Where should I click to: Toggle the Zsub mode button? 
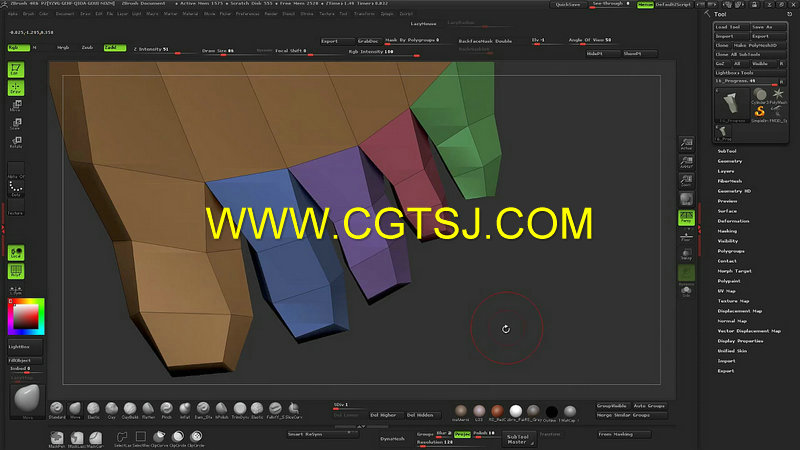[87, 47]
